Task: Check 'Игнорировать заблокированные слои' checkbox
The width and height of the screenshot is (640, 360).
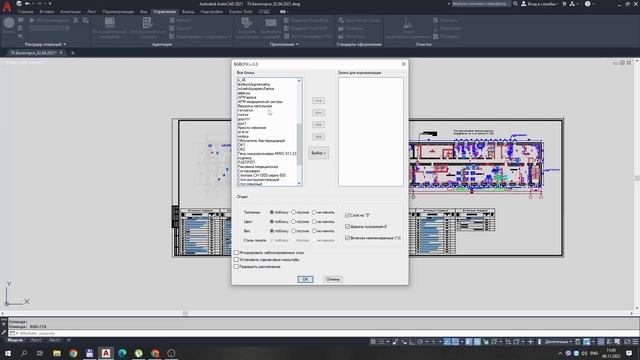Action: (236, 253)
